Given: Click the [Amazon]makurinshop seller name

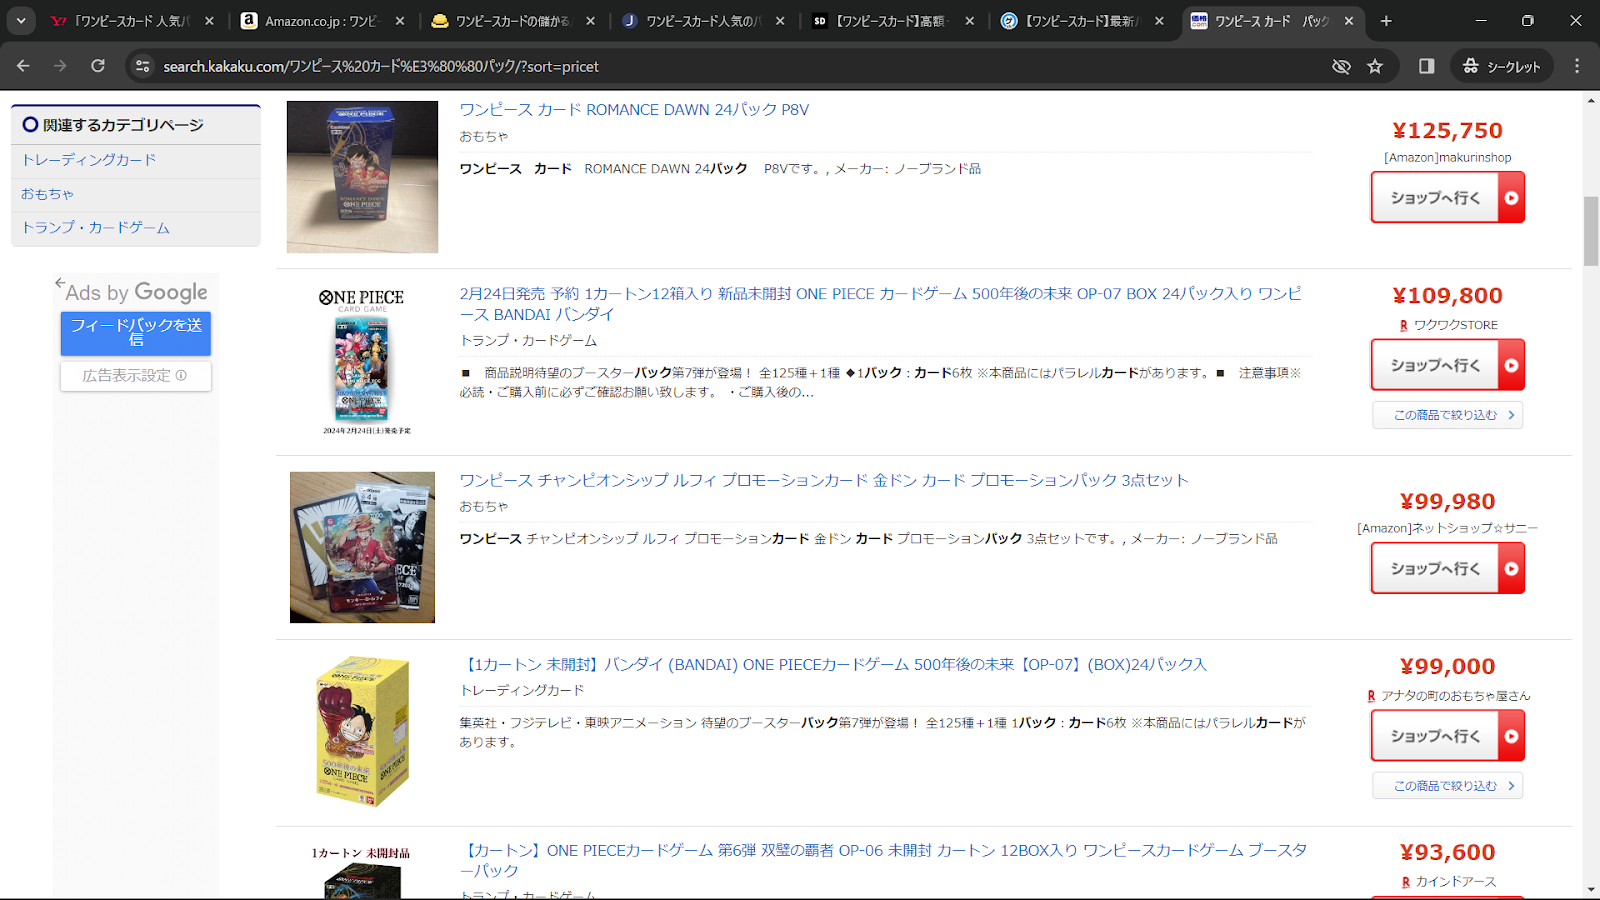Looking at the screenshot, I should [1448, 158].
